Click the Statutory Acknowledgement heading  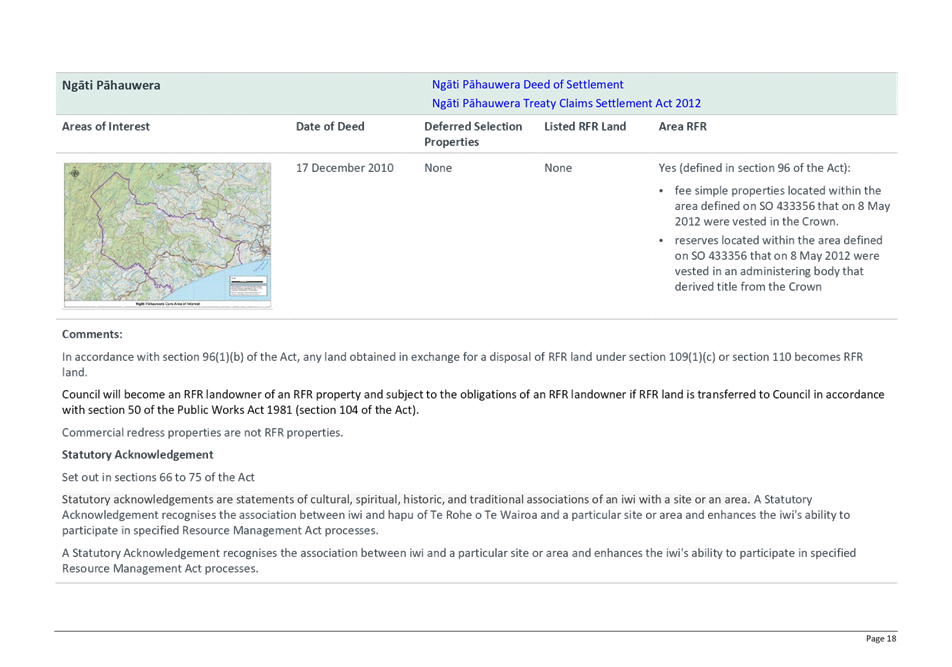(x=137, y=455)
